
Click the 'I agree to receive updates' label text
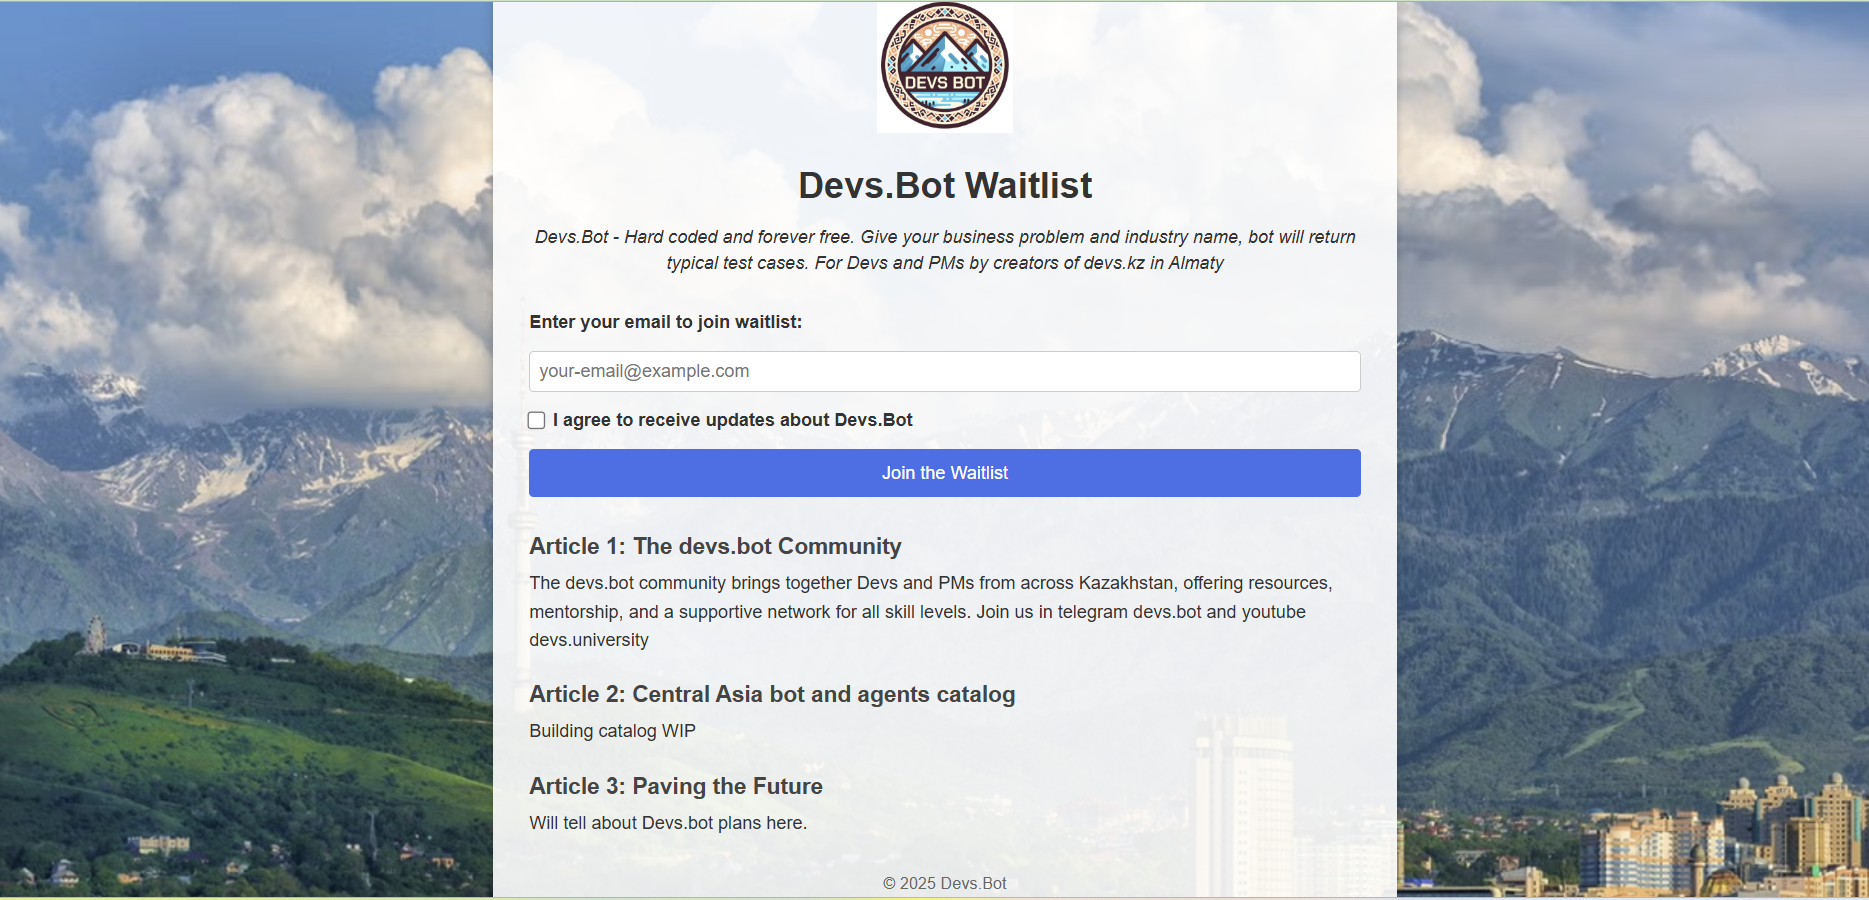click(733, 420)
